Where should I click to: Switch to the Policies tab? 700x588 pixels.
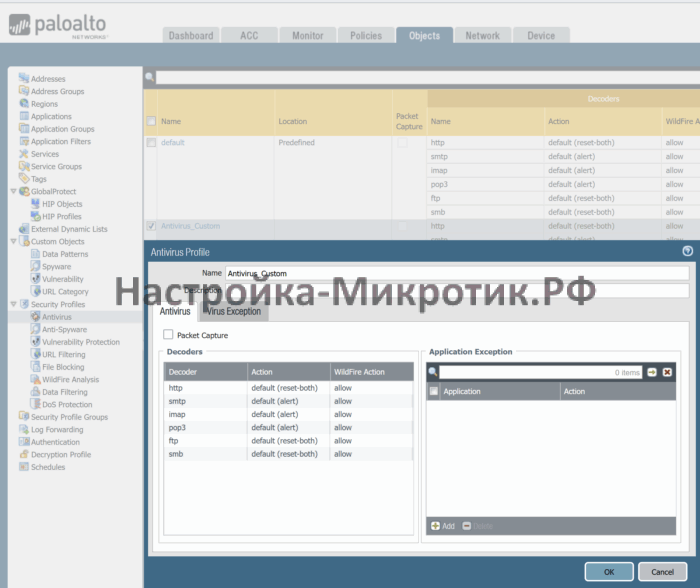point(366,35)
